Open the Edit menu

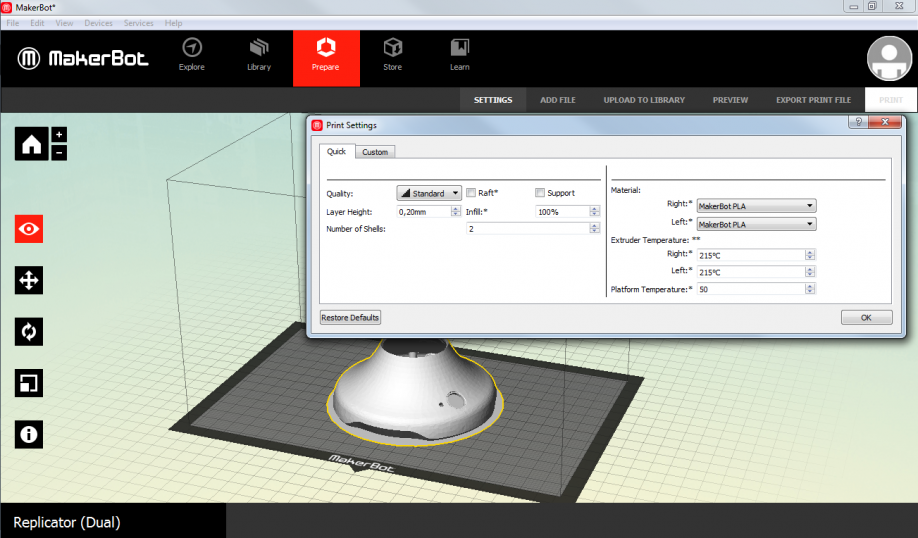pos(37,23)
